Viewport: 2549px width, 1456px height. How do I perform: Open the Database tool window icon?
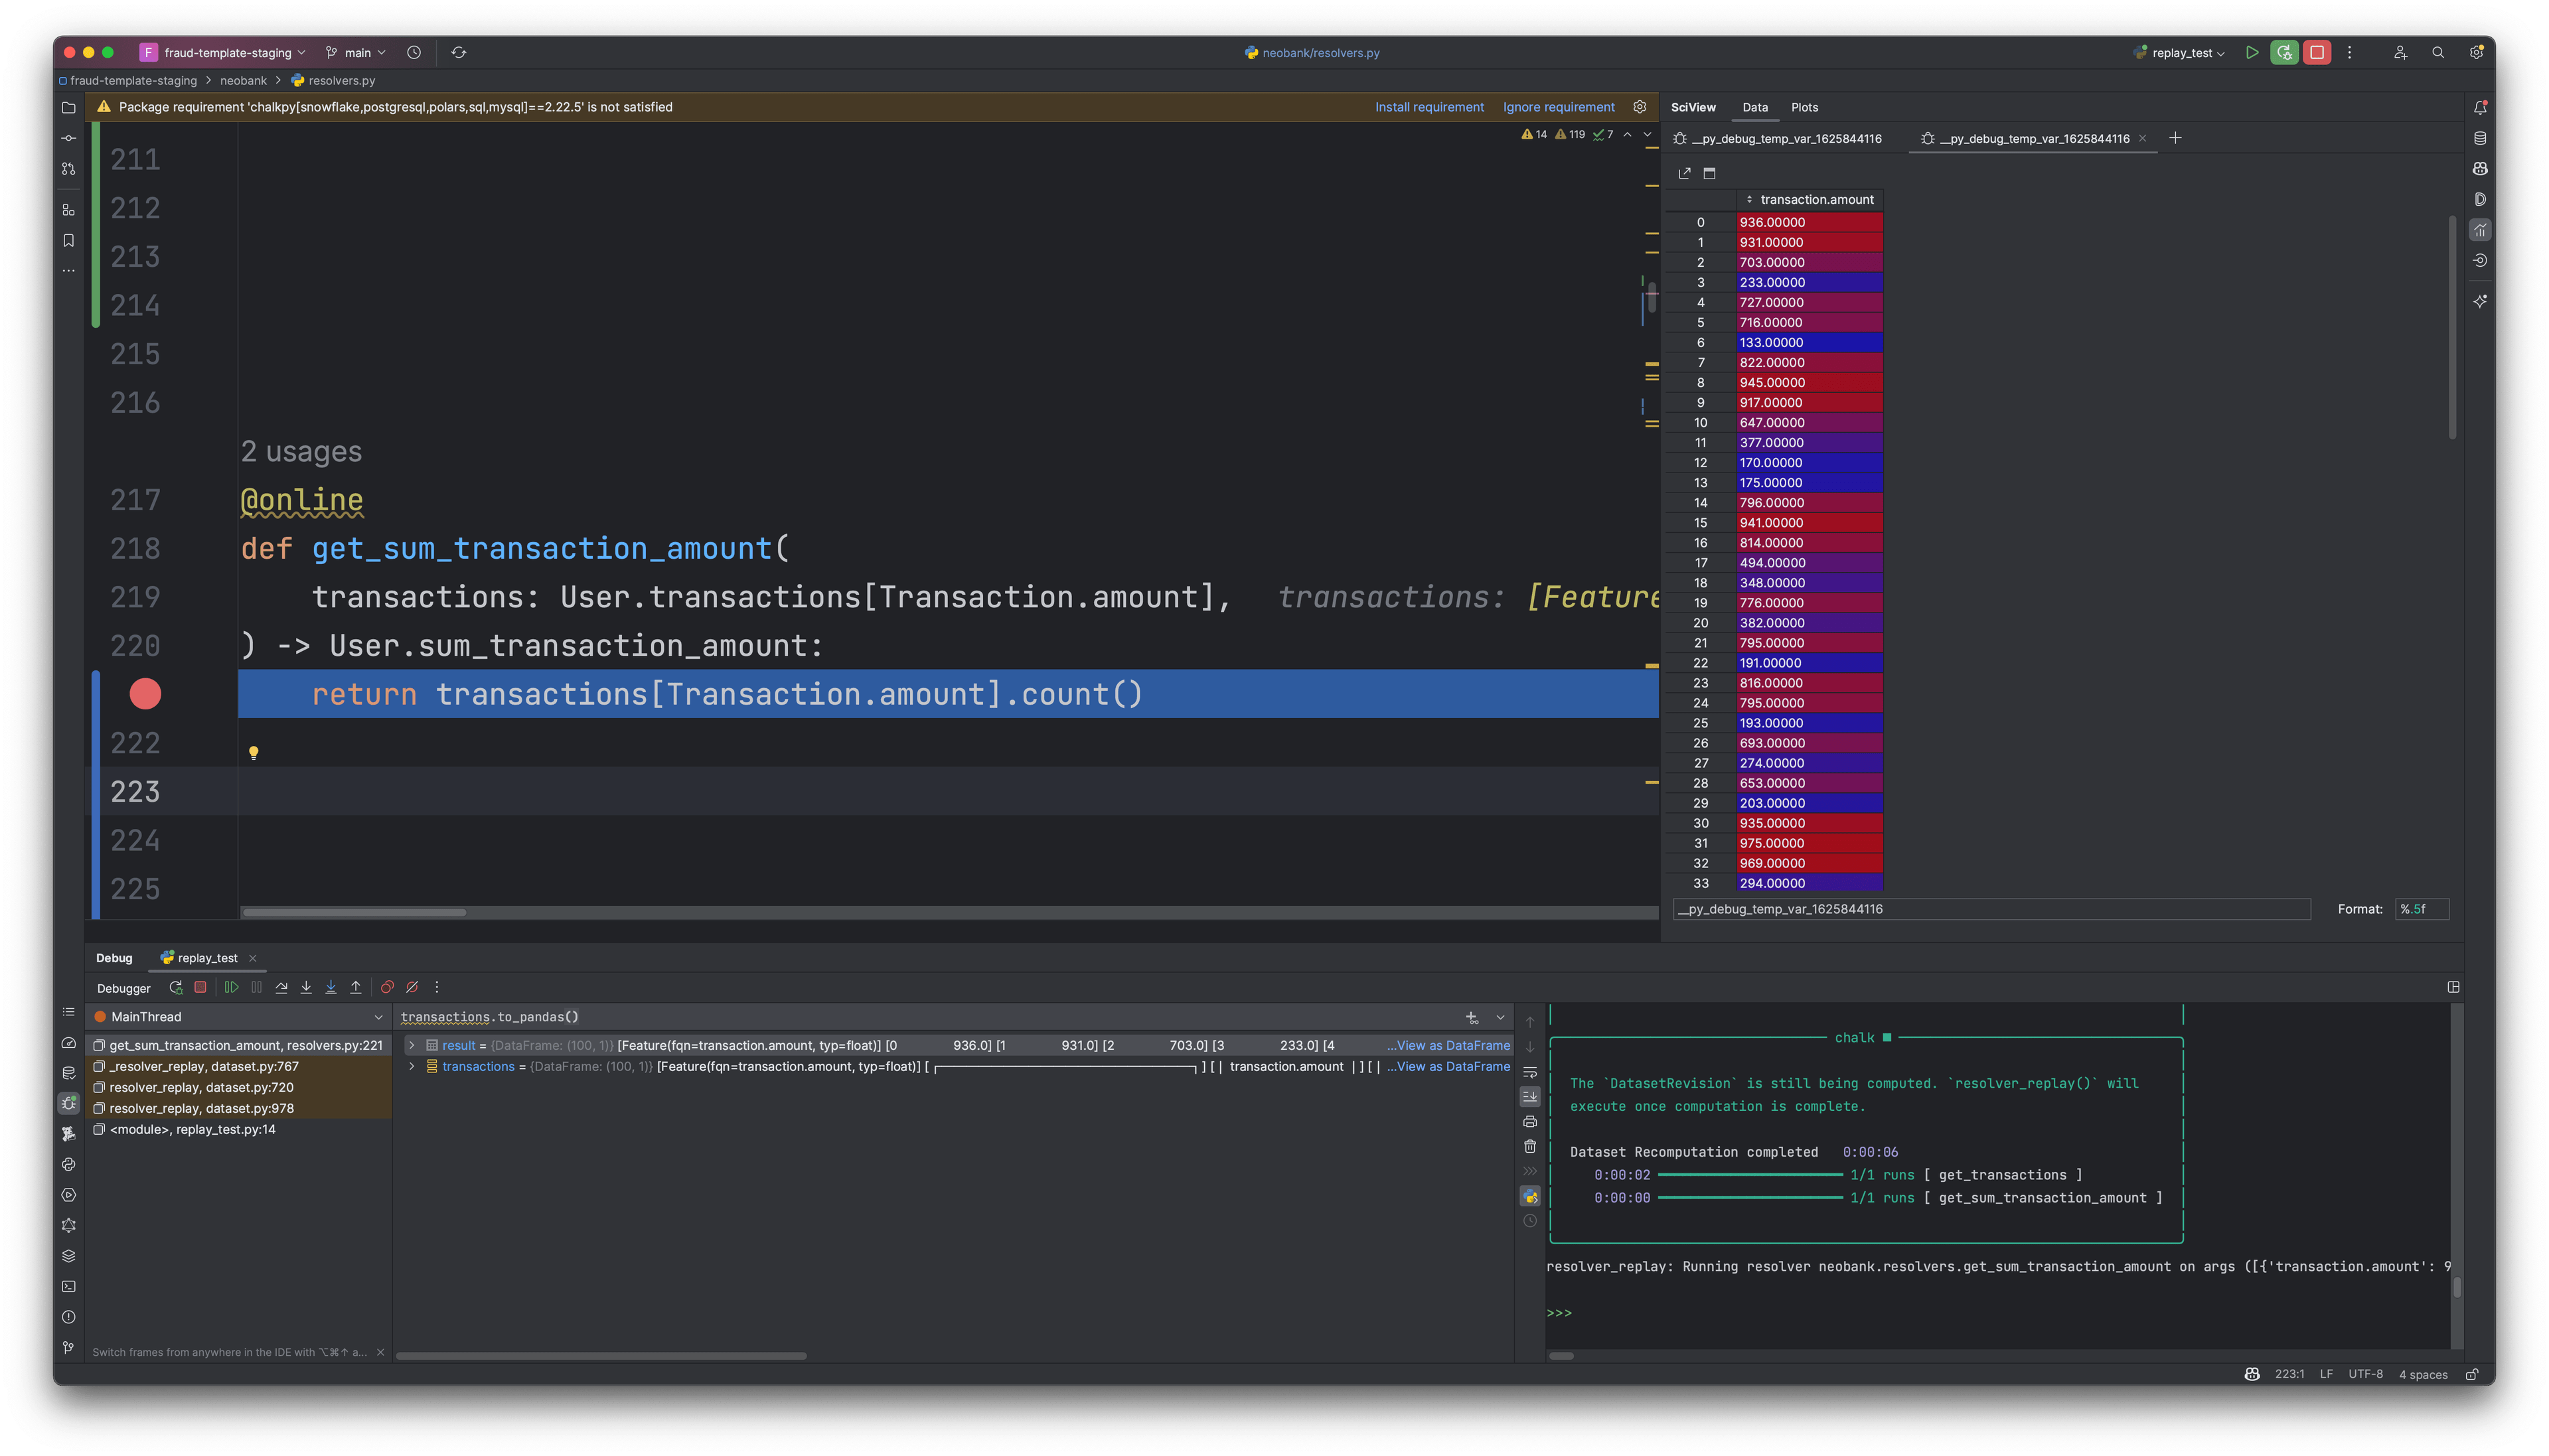pos(2480,138)
